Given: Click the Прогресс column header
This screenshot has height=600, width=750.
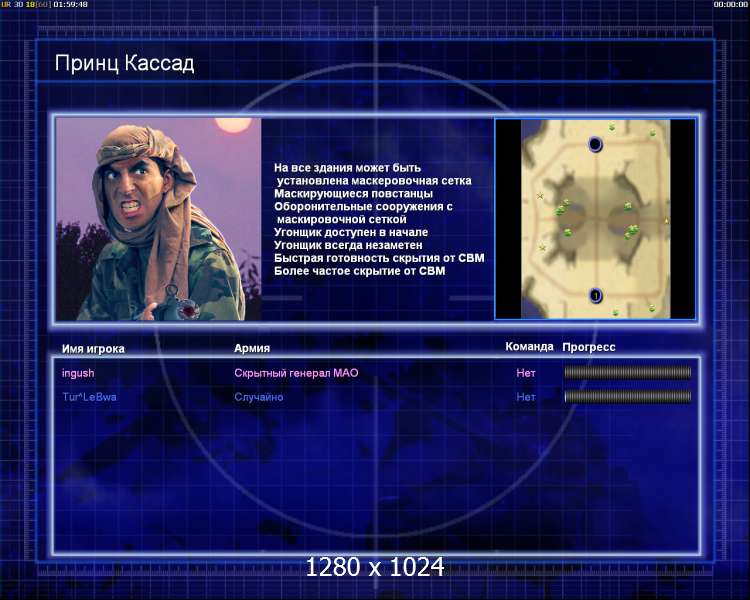Looking at the screenshot, I should (x=589, y=347).
